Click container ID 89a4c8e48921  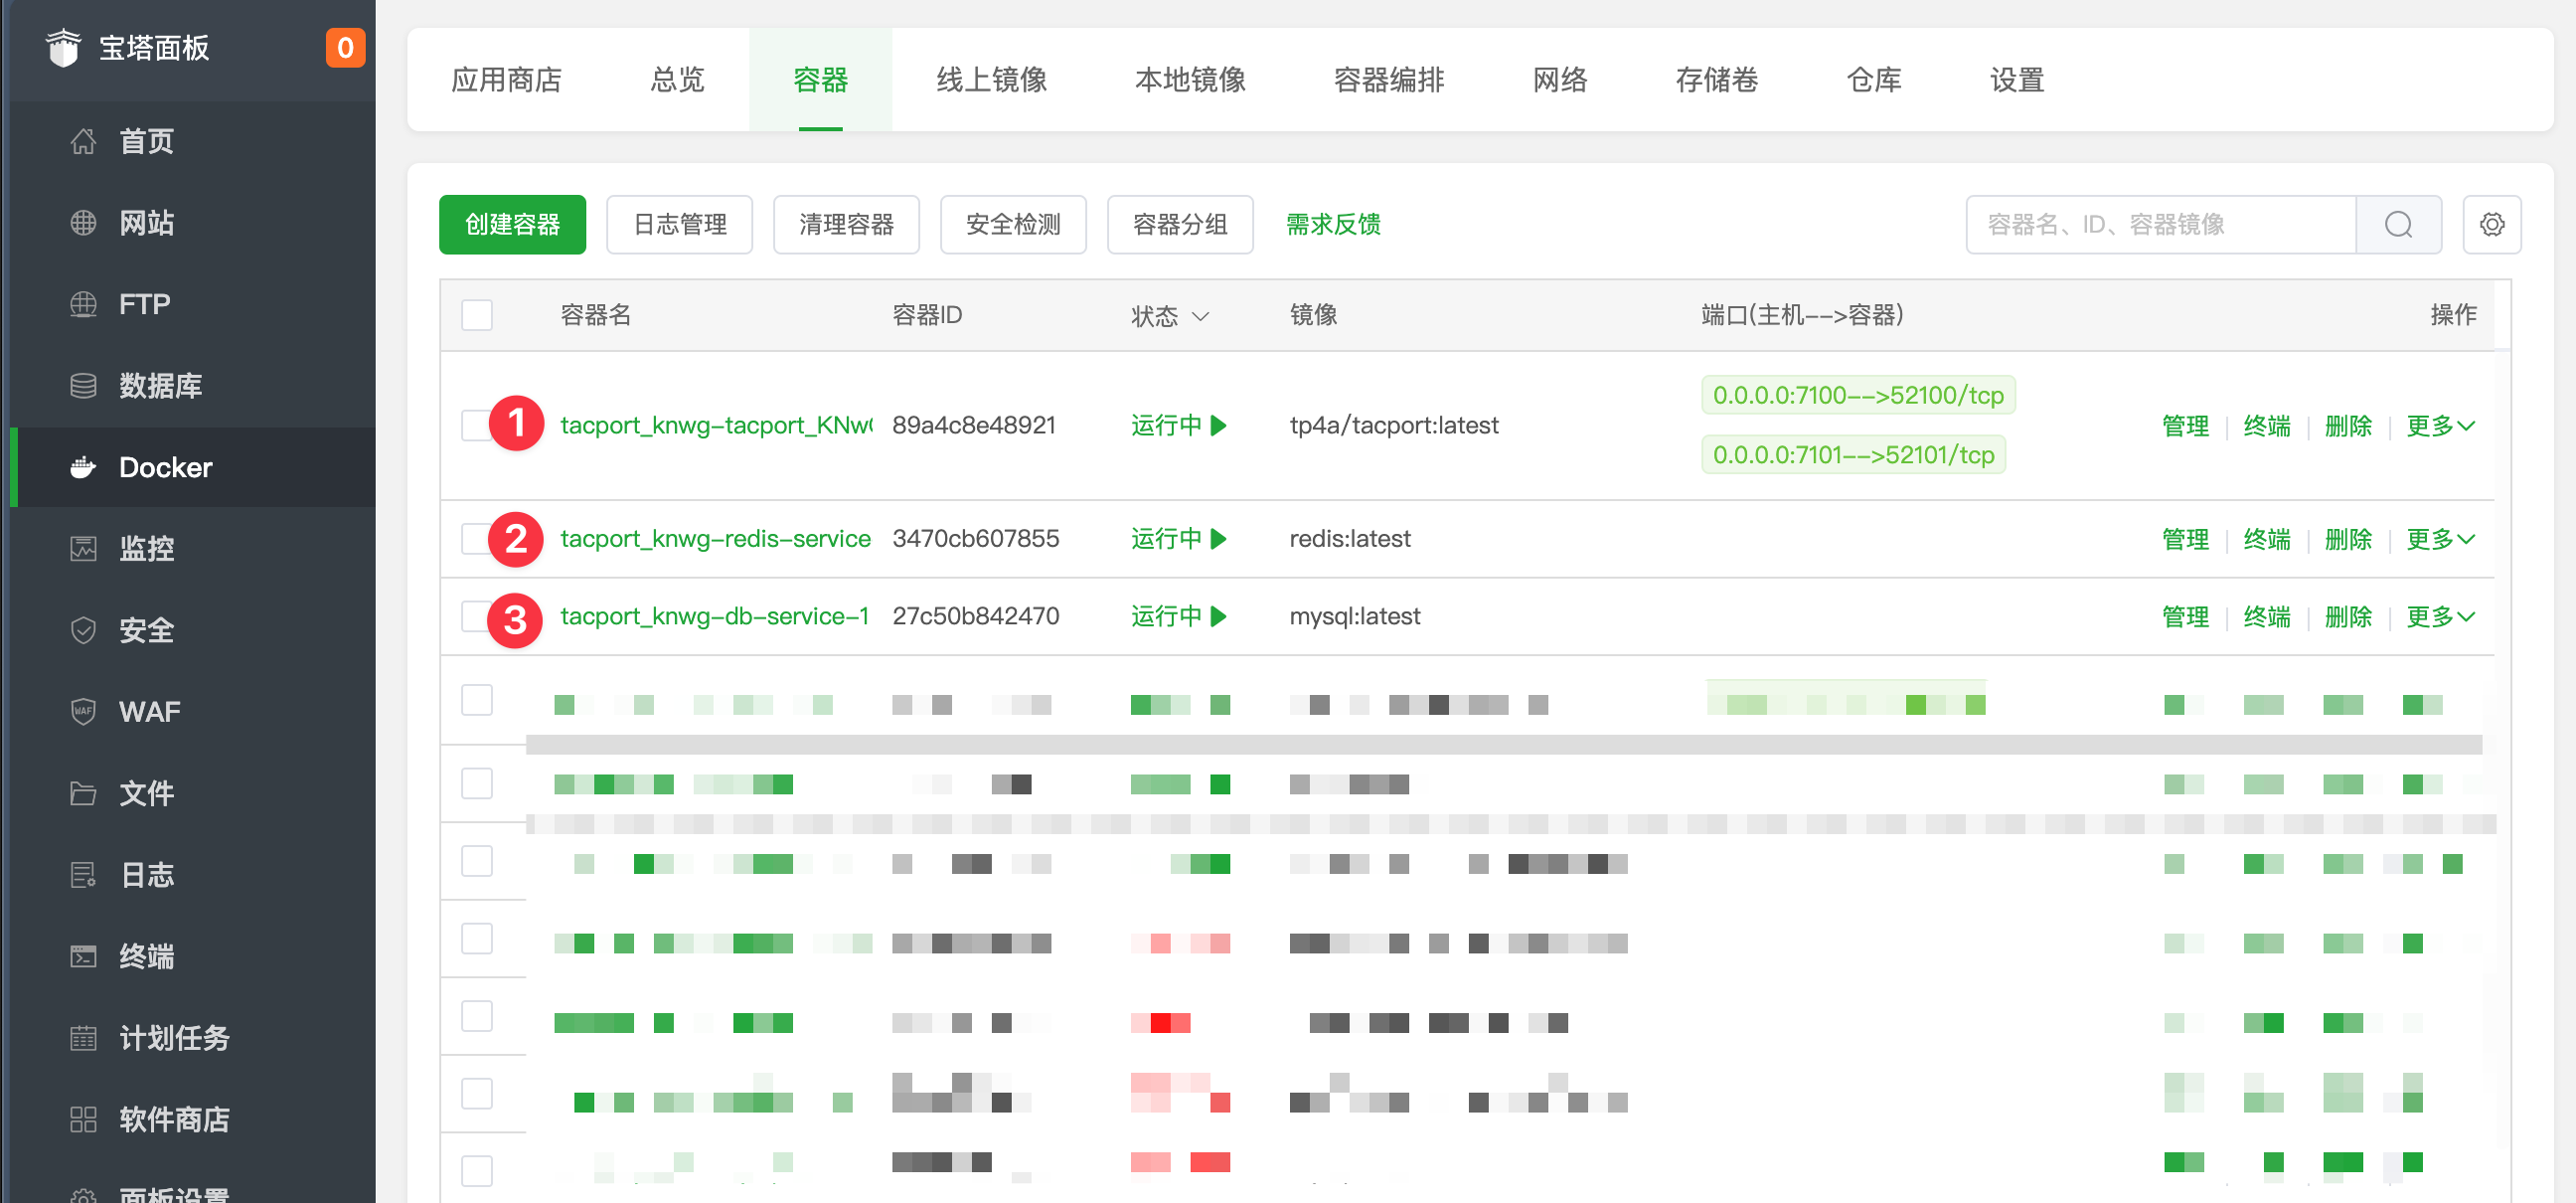973,426
